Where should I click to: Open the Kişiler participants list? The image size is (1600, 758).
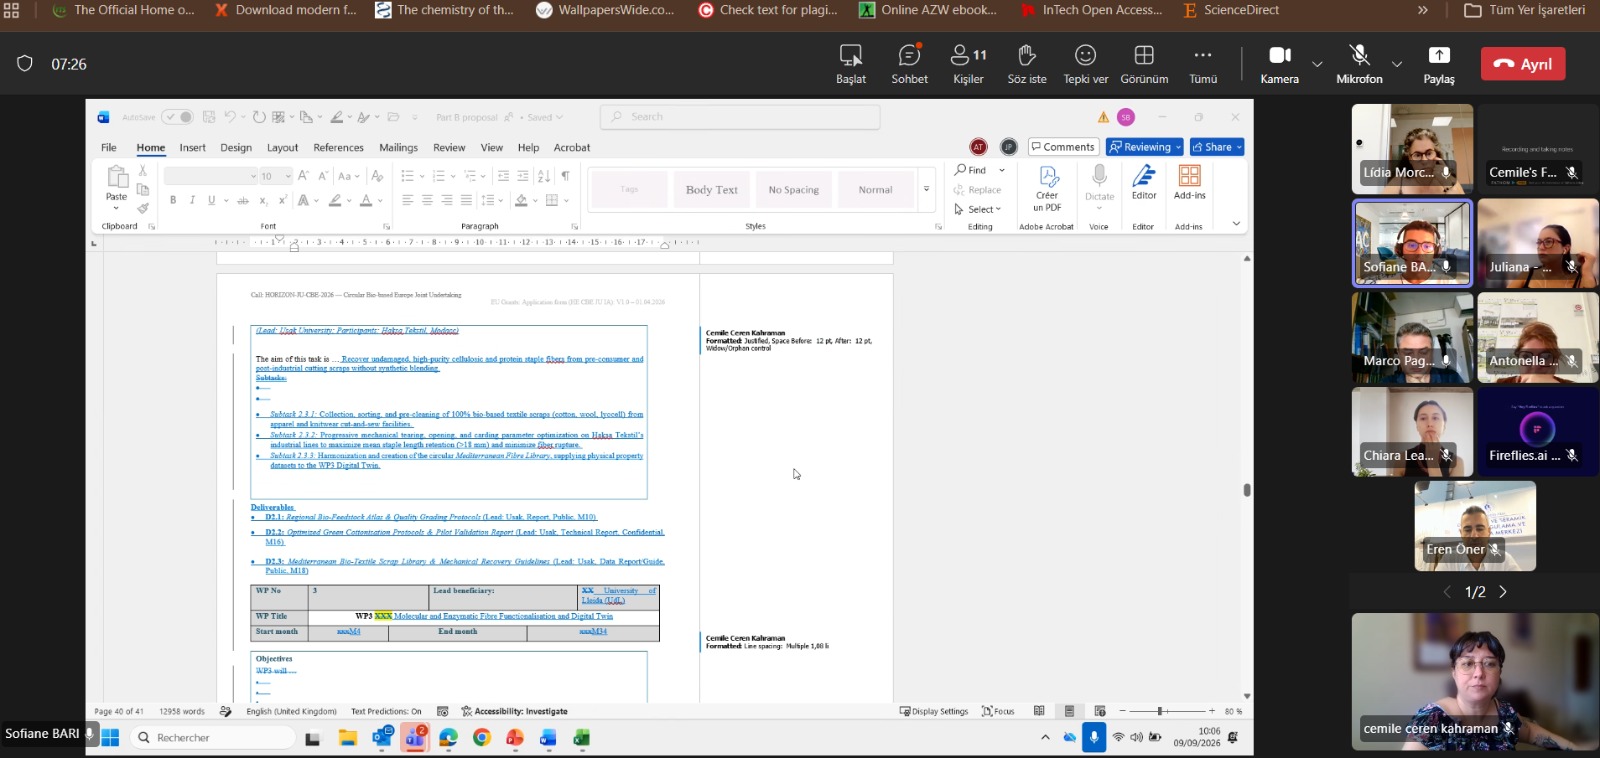tap(968, 64)
